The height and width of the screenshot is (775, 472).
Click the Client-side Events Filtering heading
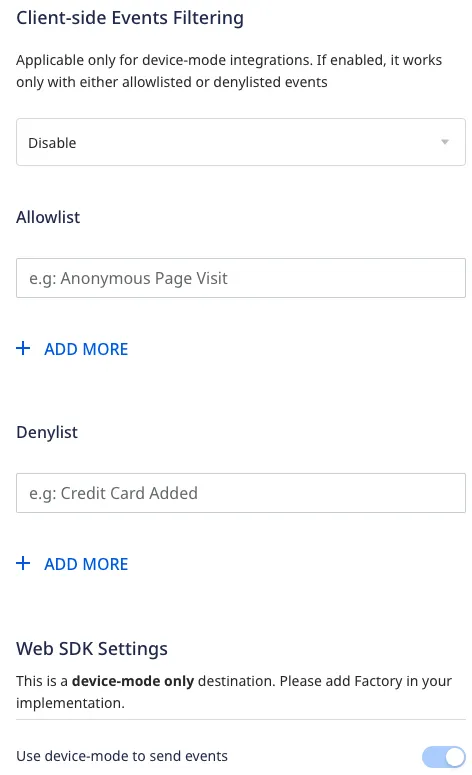[129, 18]
